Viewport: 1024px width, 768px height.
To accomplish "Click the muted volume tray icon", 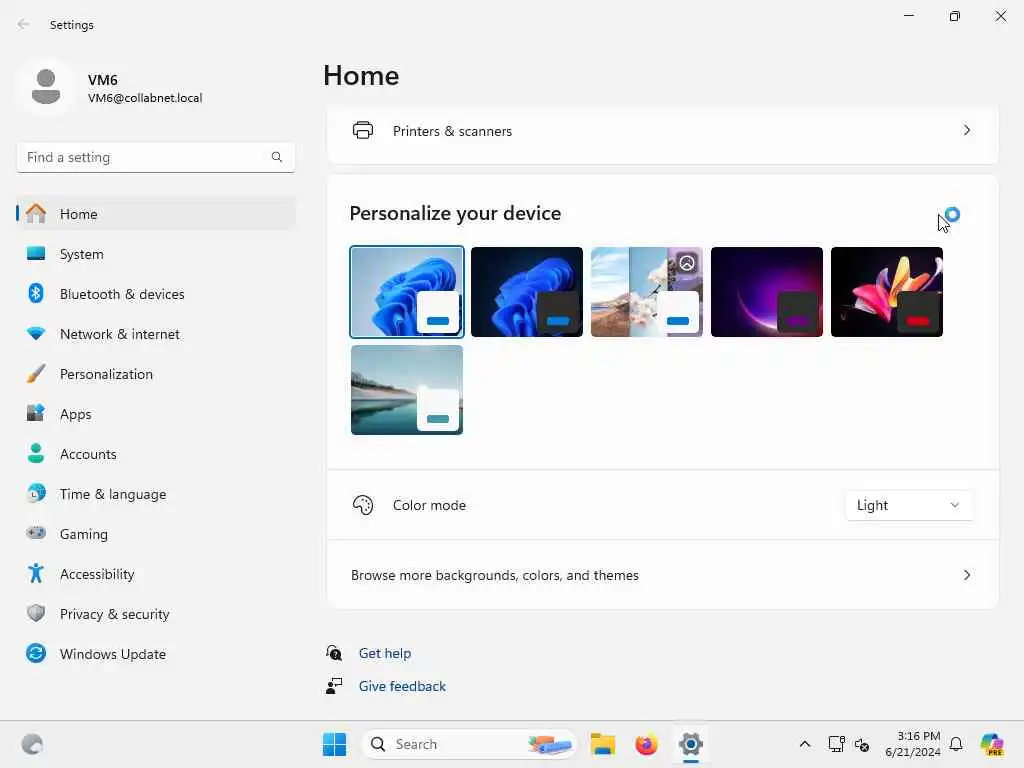I will pyautogui.click(x=862, y=744).
